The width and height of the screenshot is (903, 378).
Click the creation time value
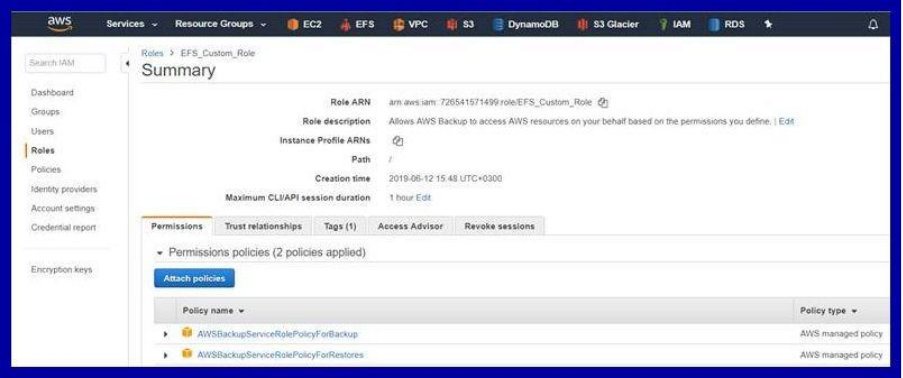[446, 179]
